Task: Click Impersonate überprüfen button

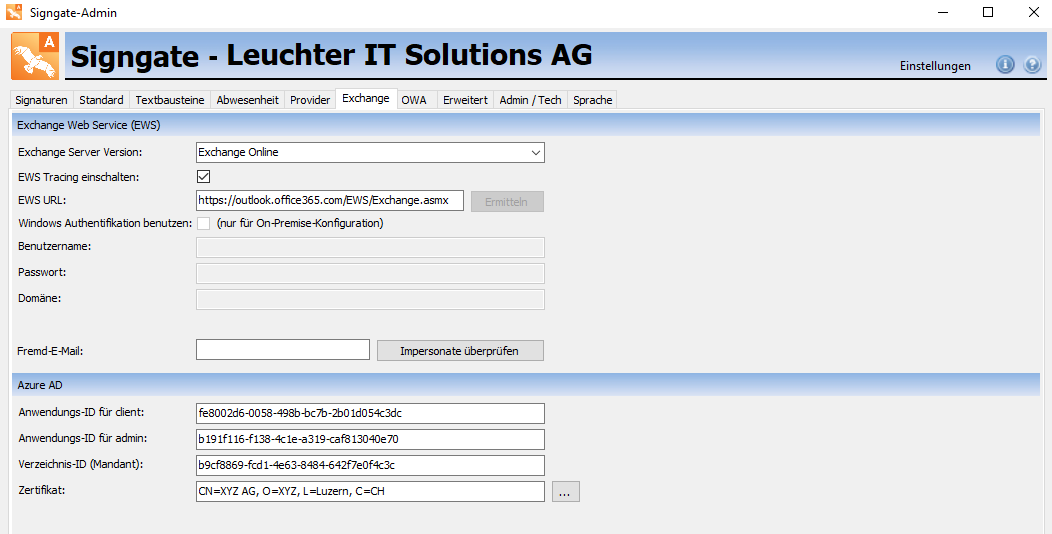Action: click(x=460, y=351)
